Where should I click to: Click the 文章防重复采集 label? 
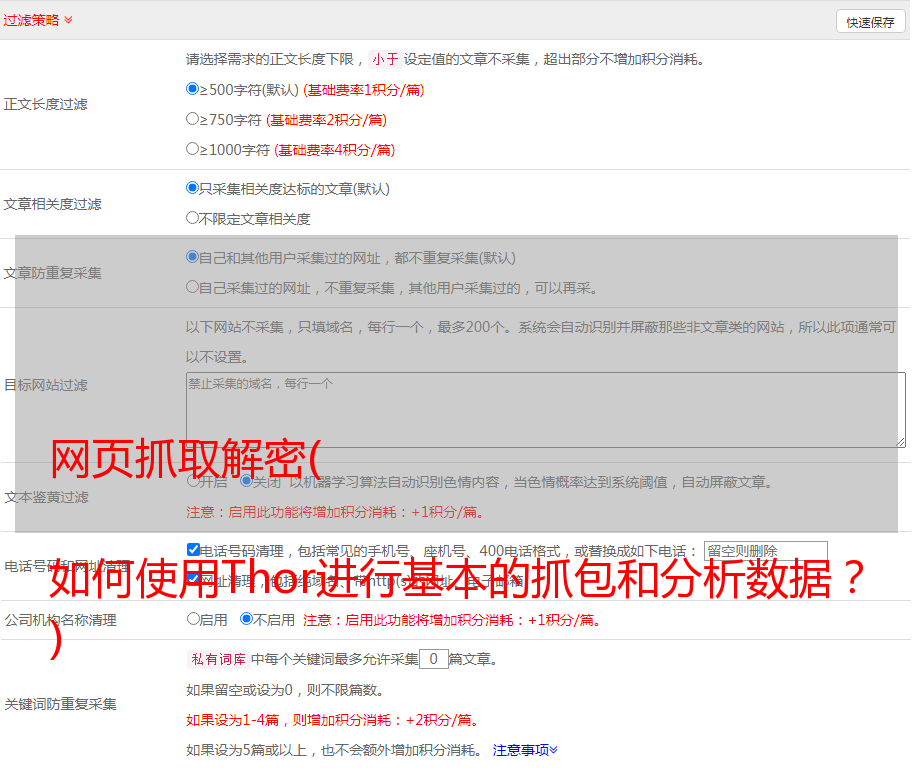tap(52, 273)
